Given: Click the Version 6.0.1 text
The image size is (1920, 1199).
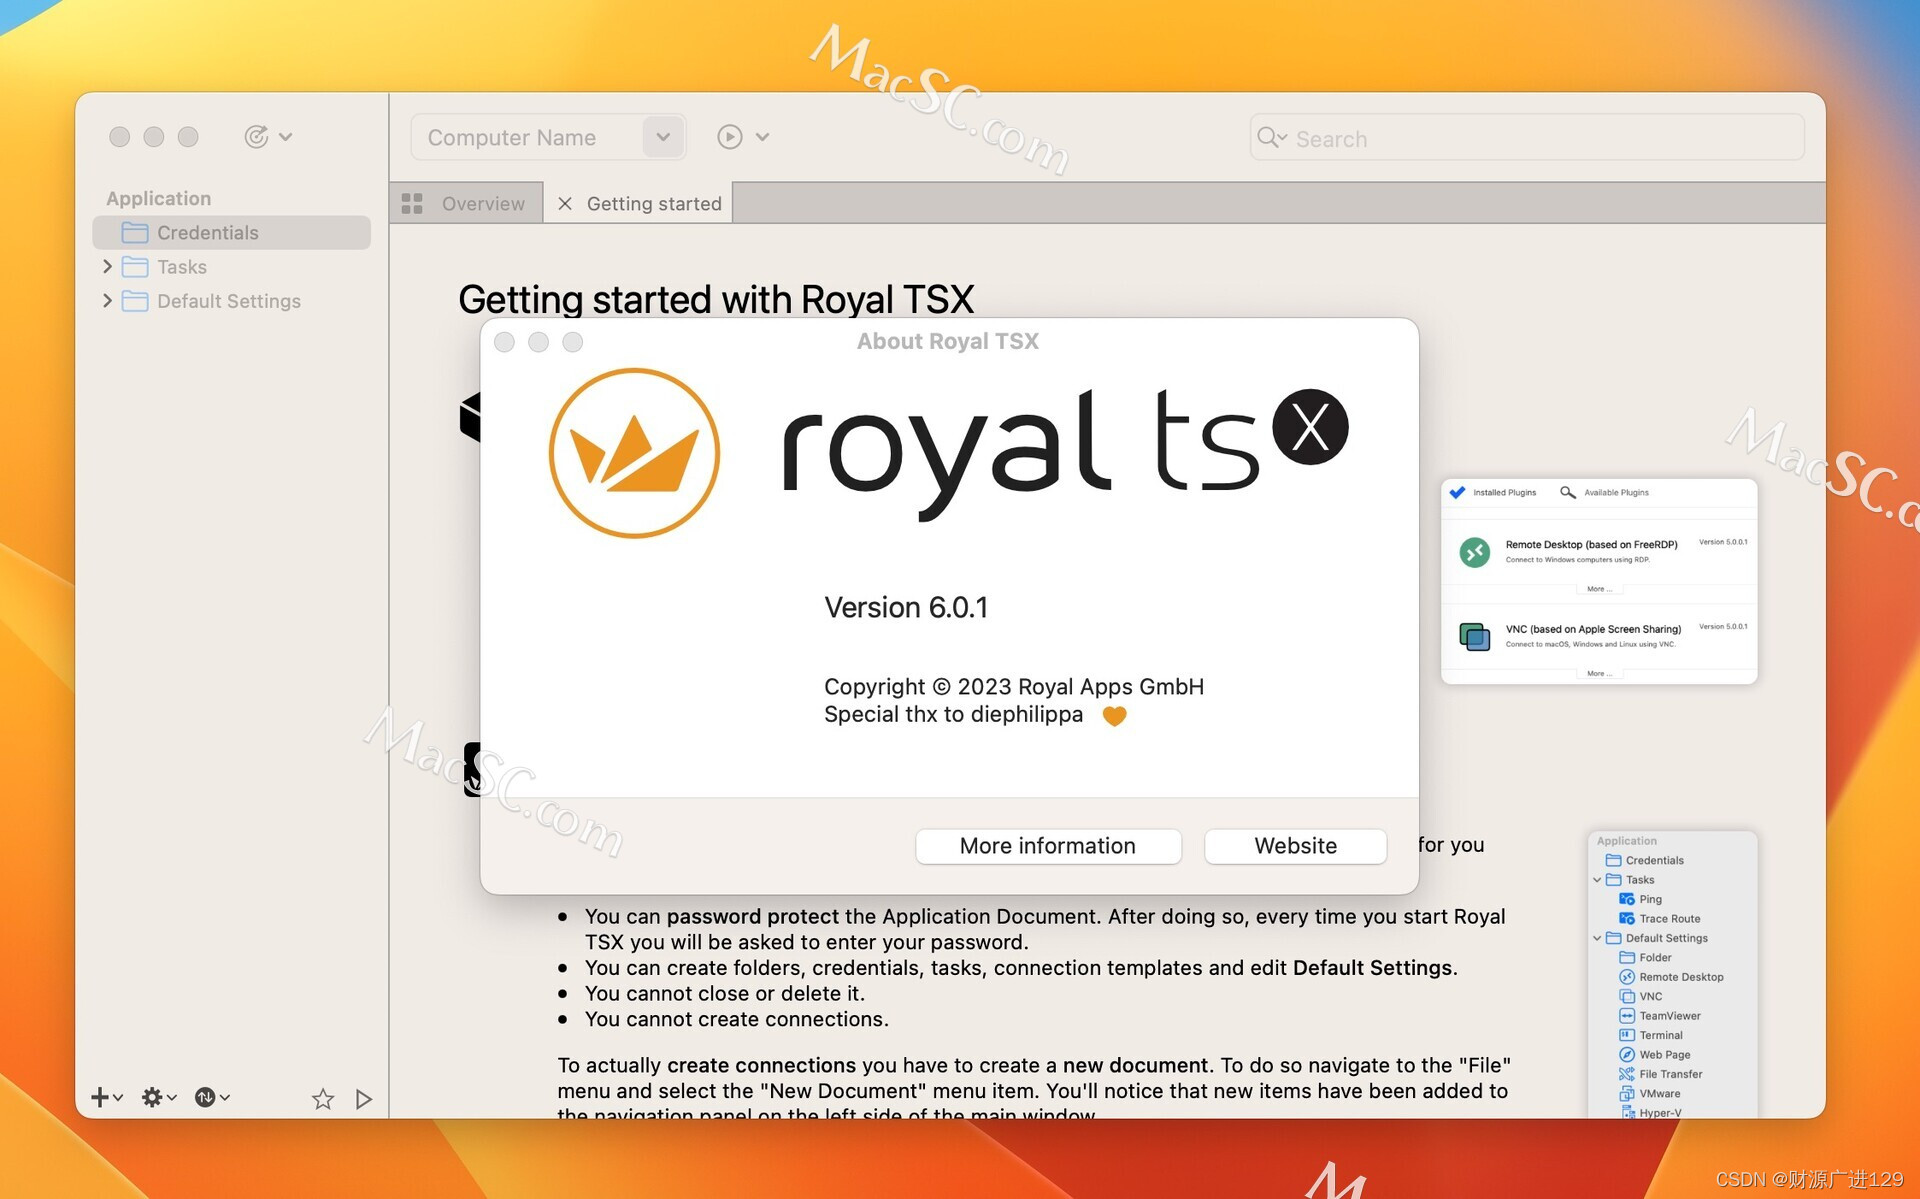Looking at the screenshot, I should 906,607.
